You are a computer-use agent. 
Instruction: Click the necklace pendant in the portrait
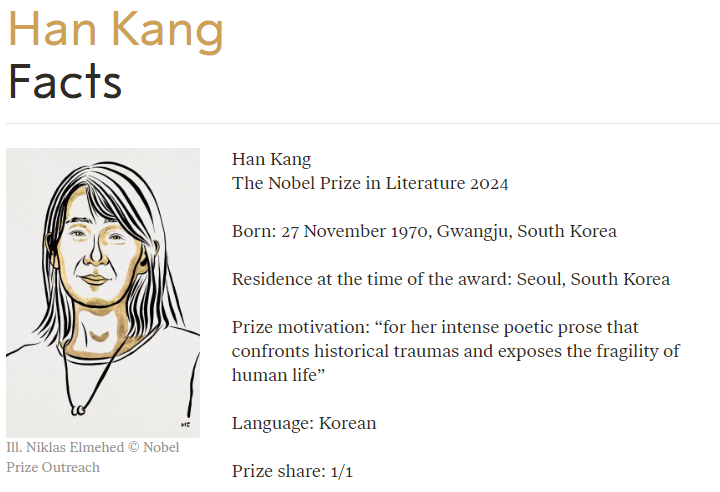77,407
